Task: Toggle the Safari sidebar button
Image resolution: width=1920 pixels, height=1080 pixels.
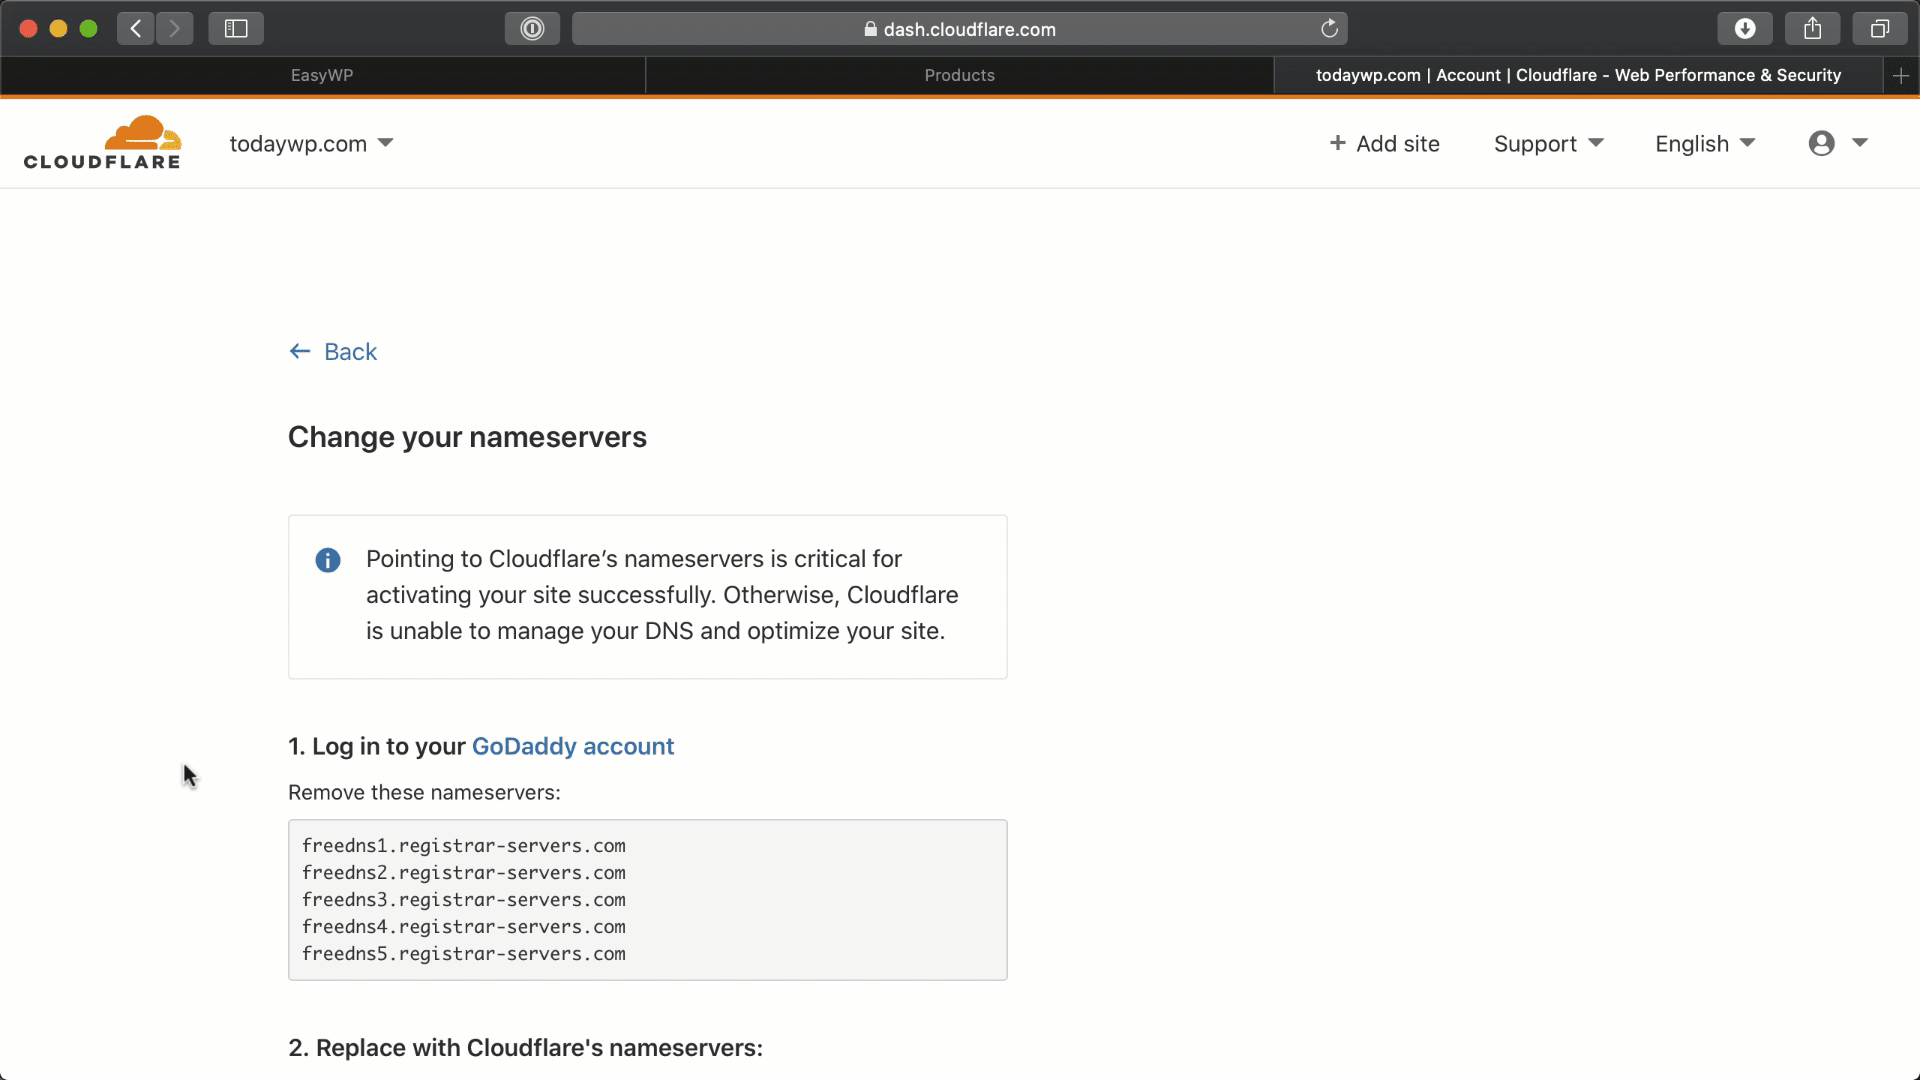Action: [236, 29]
